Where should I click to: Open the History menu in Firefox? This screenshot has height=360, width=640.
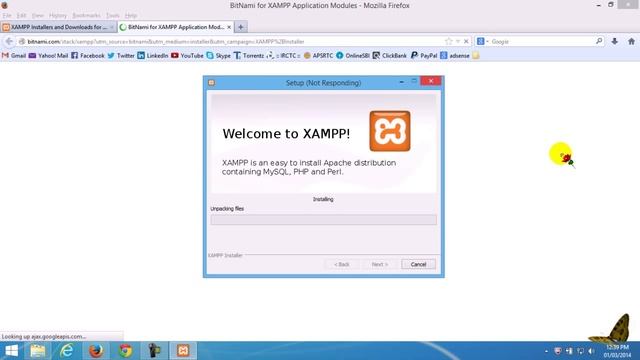(58, 16)
